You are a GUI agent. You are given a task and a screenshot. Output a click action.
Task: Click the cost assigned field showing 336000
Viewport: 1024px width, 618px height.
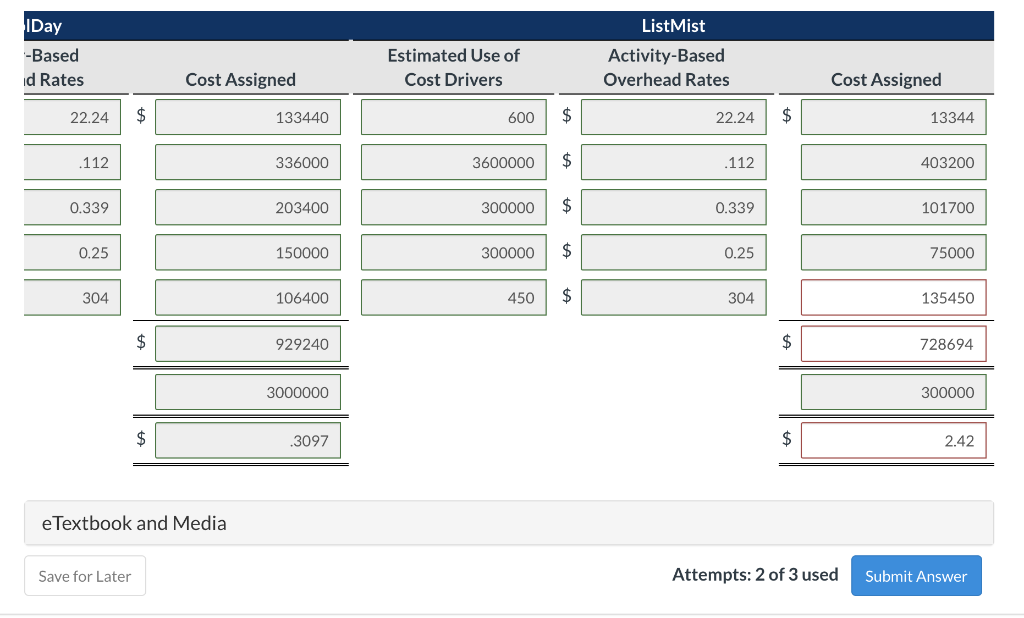pyautogui.click(x=248, y=163)
